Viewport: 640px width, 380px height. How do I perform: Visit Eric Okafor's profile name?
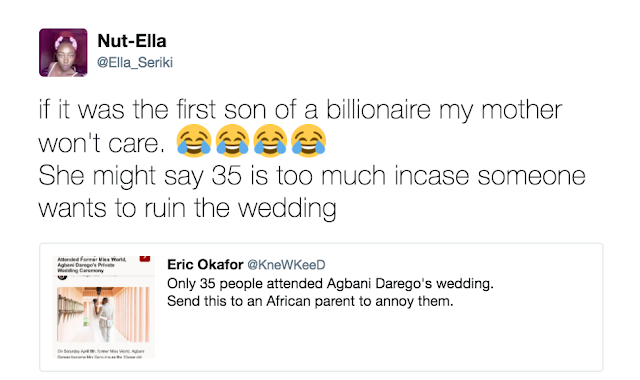coord(205,264)
